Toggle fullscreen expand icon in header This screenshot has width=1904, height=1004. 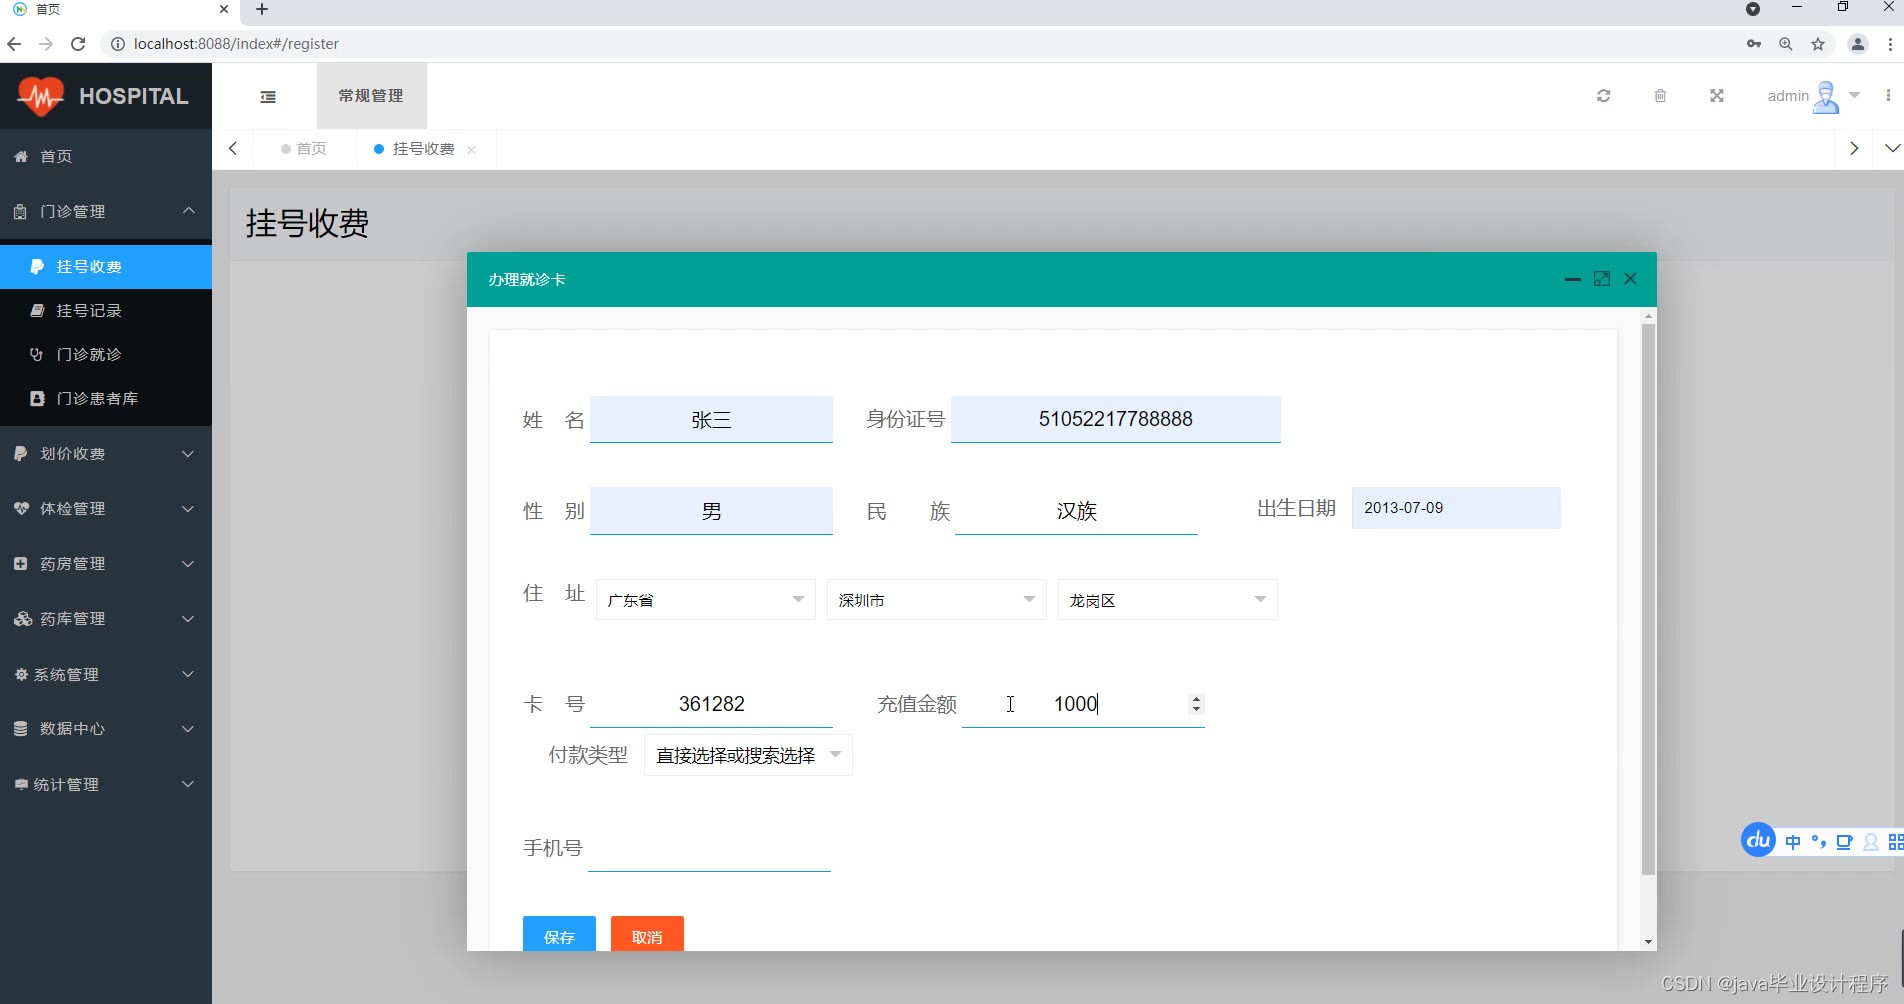(x=1717, y=96)
